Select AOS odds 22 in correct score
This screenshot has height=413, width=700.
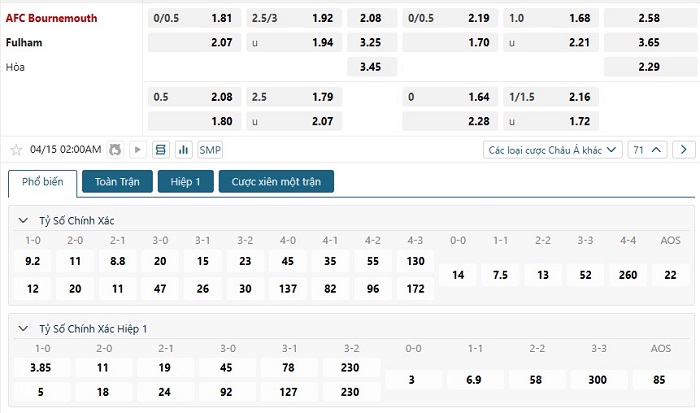click(x=670, y=274)
